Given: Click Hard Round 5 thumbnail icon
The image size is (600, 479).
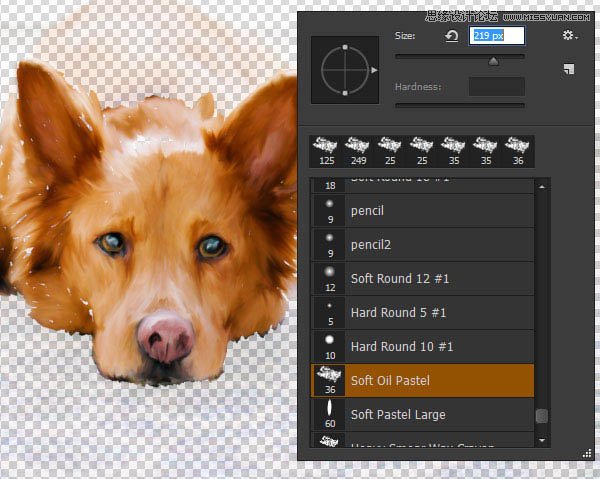Looking at the screenshot, I should point(329,313).
